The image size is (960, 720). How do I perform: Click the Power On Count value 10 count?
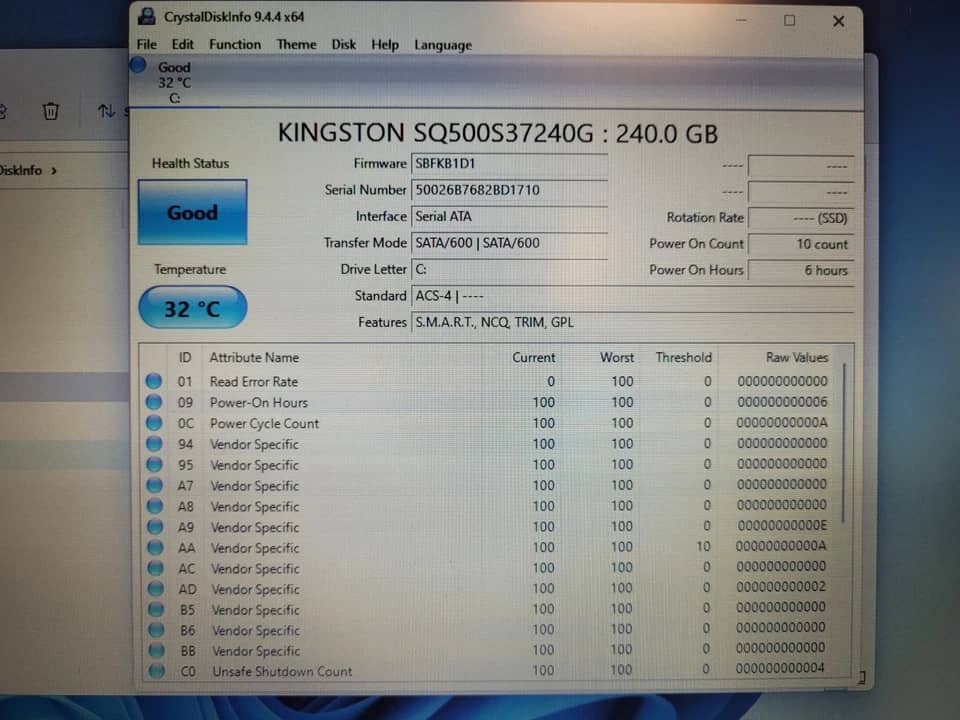(801, 244)
